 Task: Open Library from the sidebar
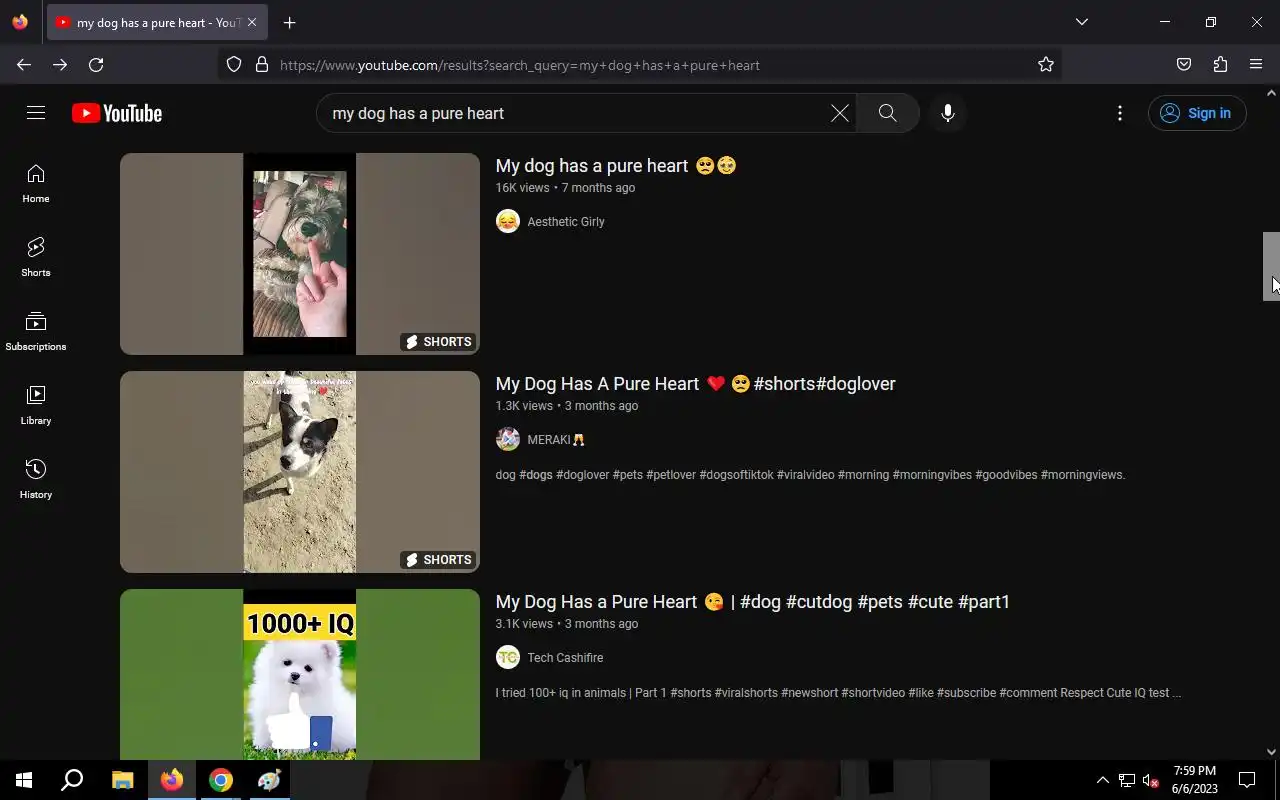click(36, 406)
